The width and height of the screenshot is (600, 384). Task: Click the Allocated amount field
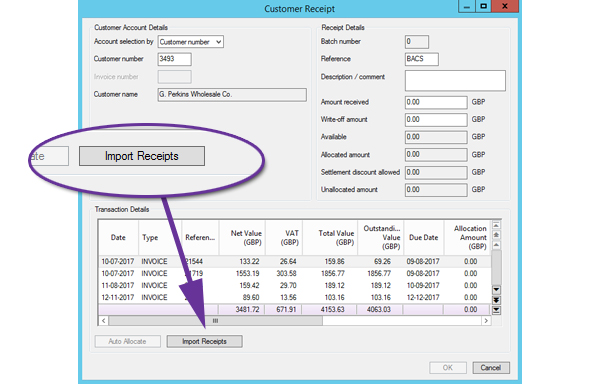click(x=436, y=155)
